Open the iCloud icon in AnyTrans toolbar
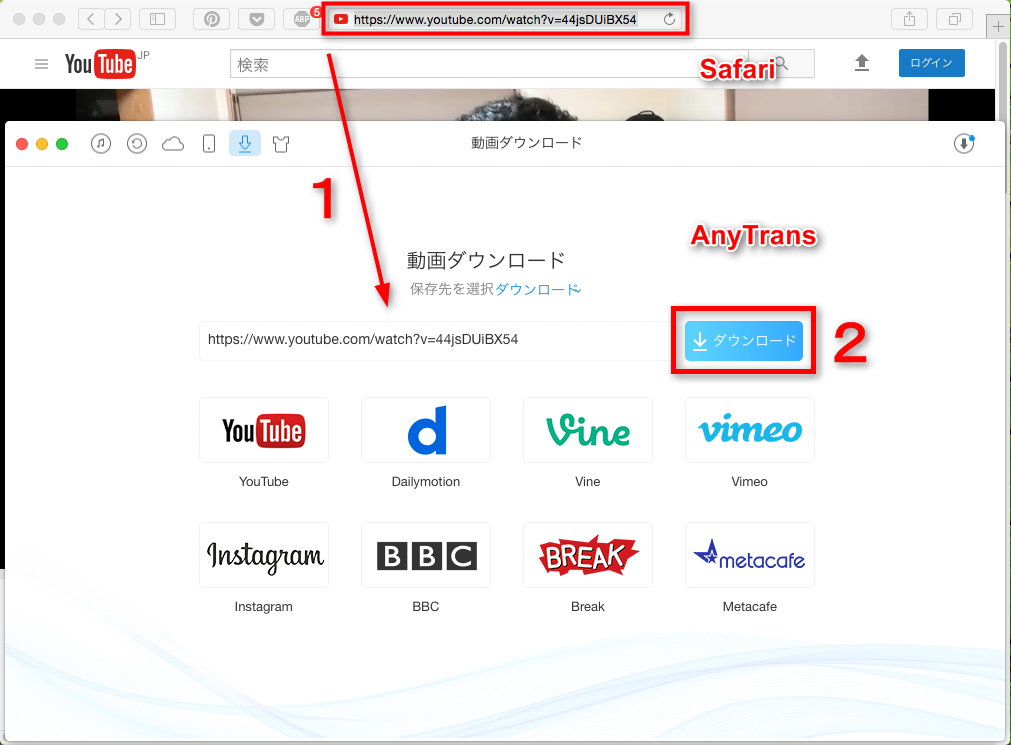Image resolution: width=1011 pixels, height=745 pixels. tap(173, 144)
